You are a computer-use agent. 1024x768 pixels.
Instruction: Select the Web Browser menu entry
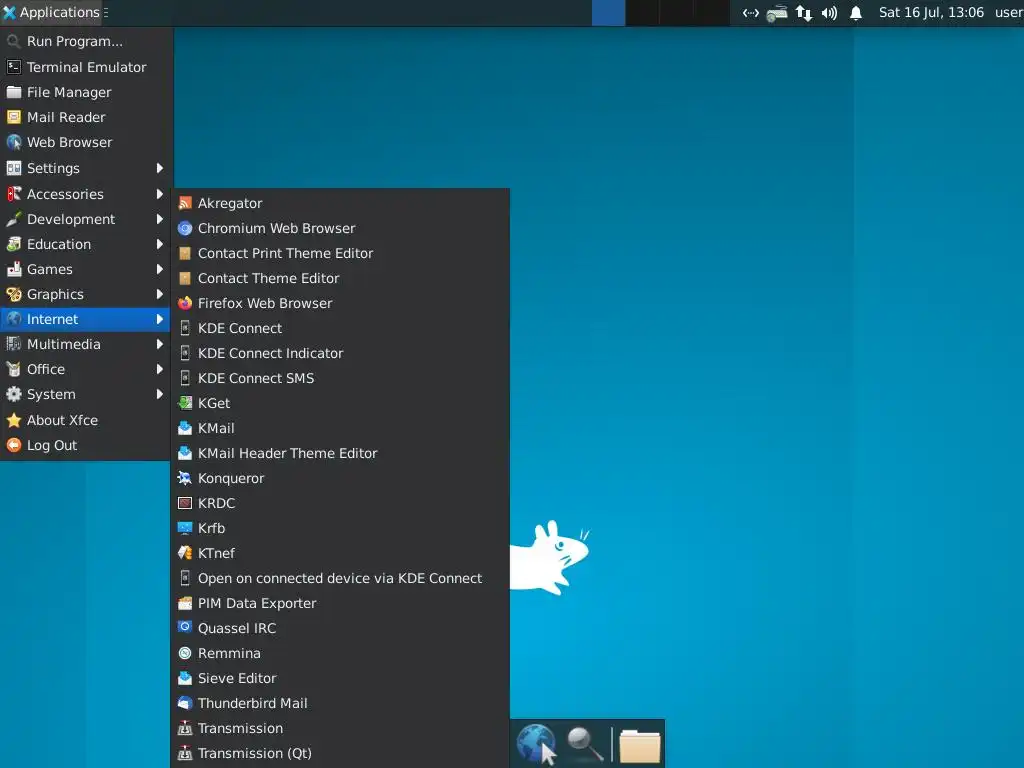(86, 142)
